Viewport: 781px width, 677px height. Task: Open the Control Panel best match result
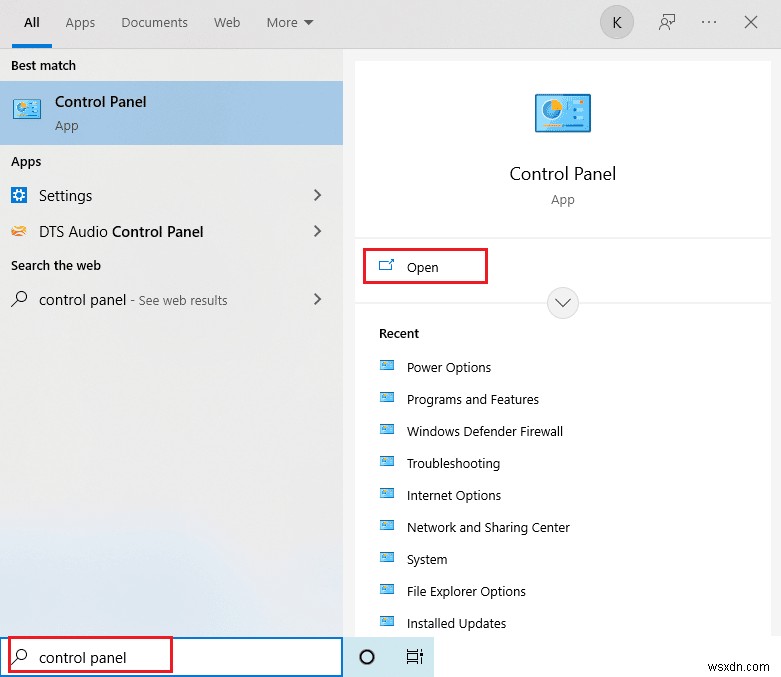[171, 113]
